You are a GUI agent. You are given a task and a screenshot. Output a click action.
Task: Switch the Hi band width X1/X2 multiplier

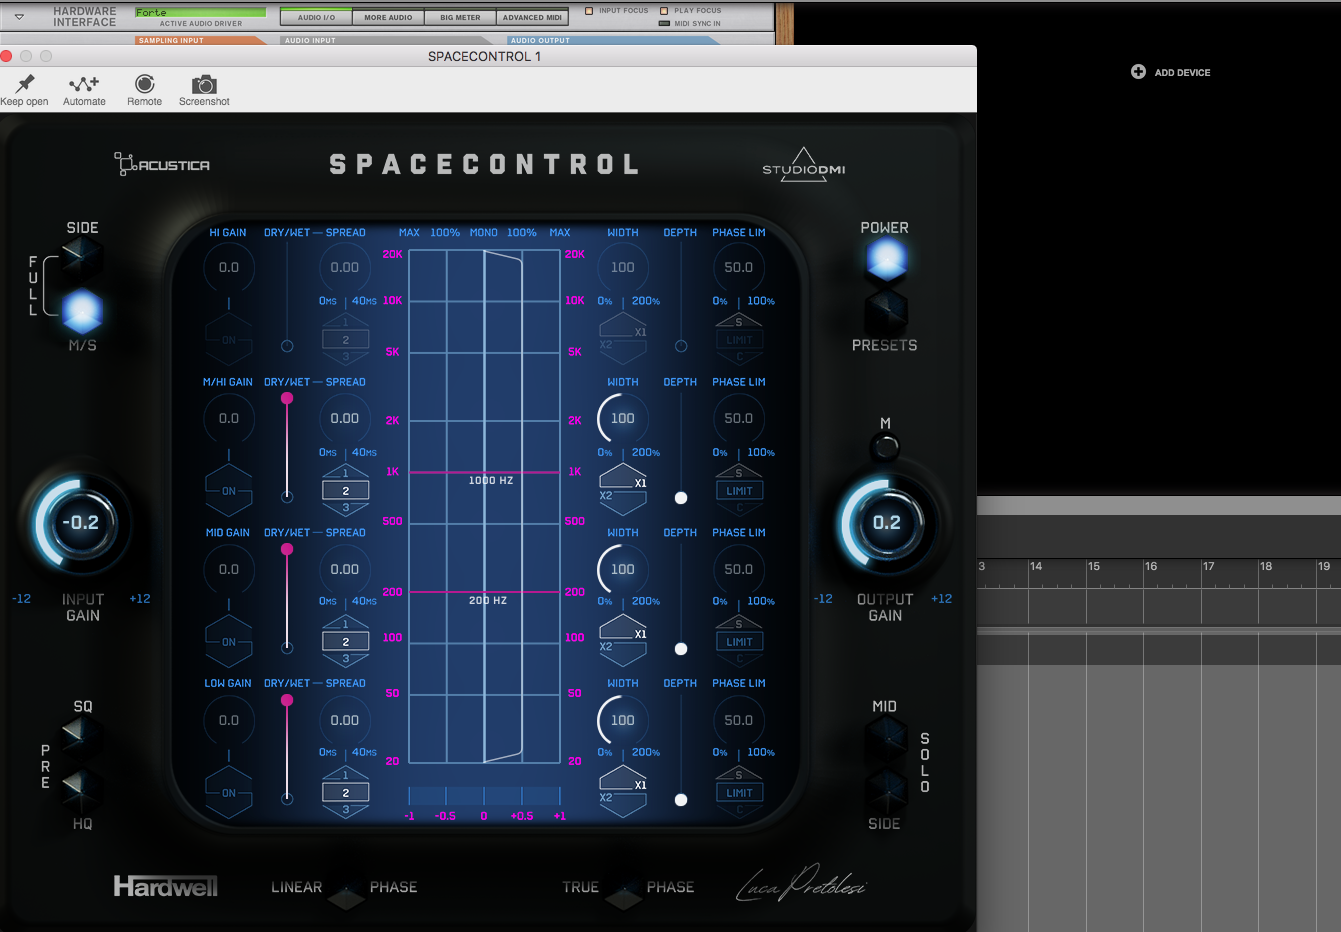point(623,338)
